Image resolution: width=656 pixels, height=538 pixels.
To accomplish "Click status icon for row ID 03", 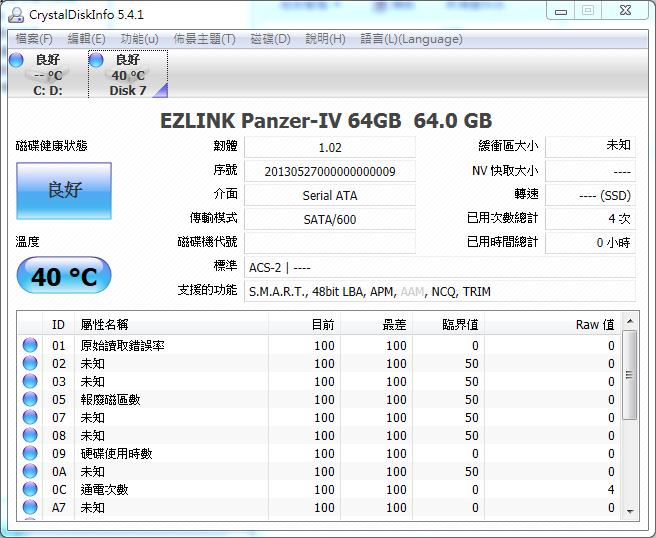I will pos(30,381).
